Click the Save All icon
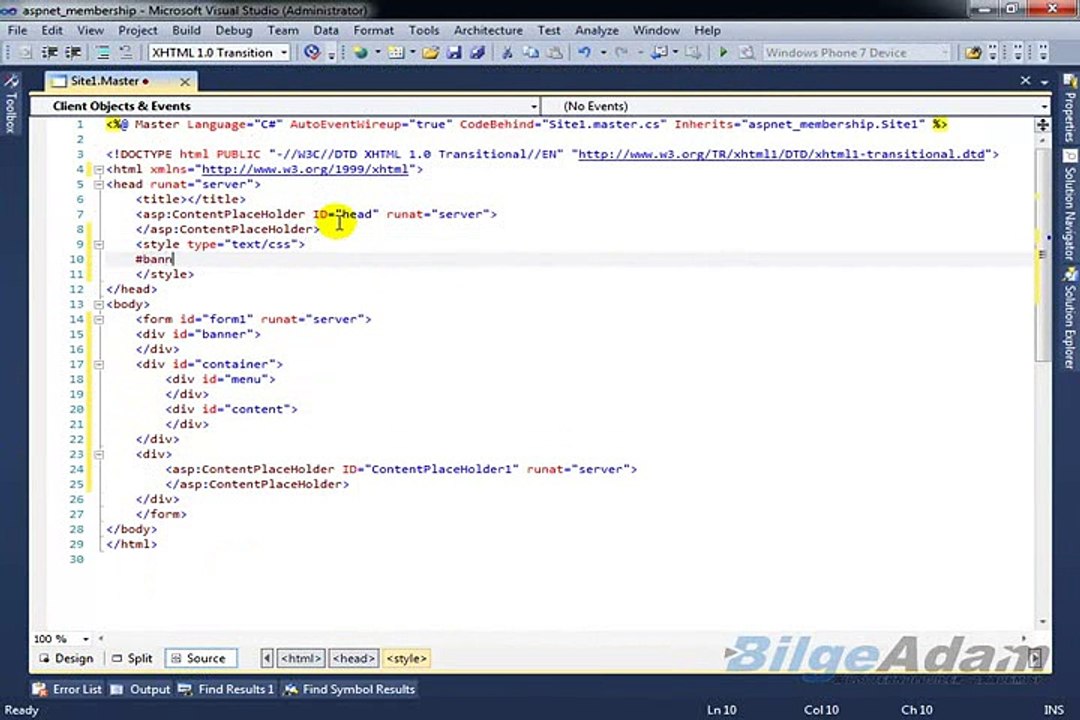 point(477,52)
